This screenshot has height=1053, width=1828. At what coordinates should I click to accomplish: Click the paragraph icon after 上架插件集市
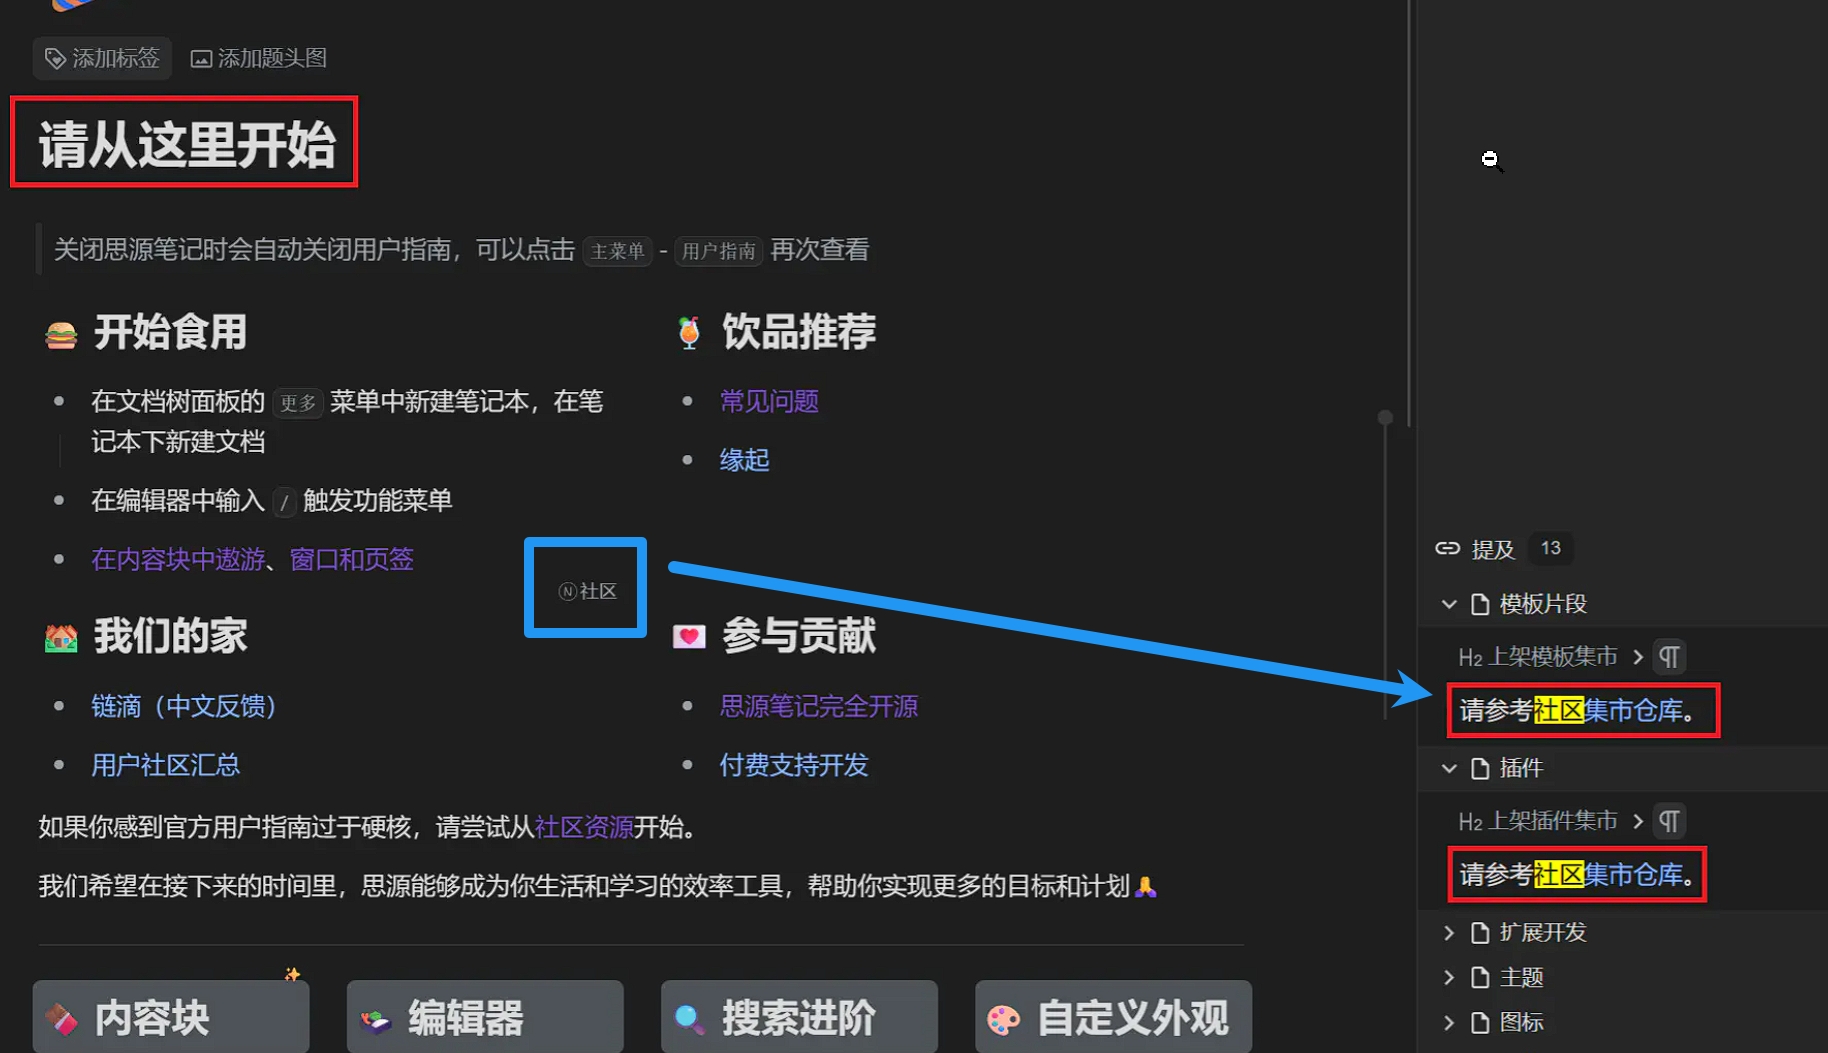[x=1668, y=820]
